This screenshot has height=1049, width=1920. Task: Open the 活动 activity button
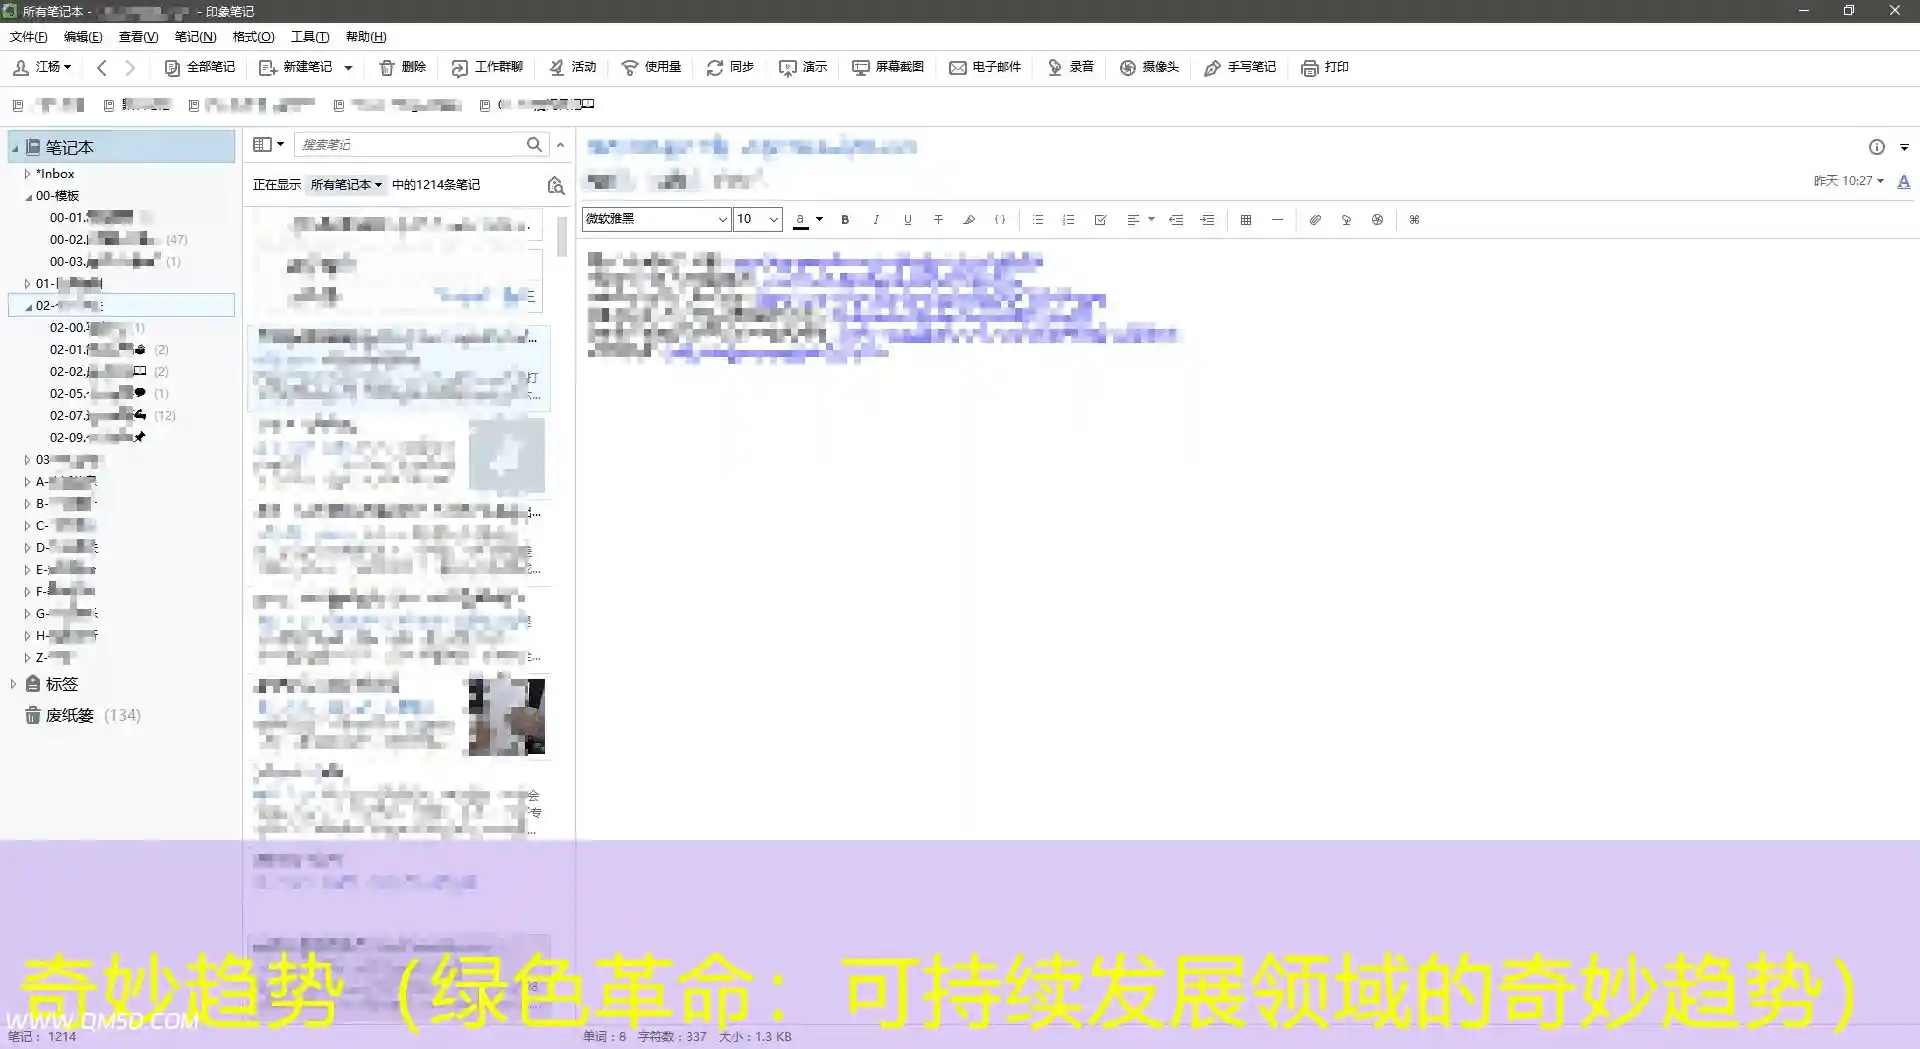pos(573,67)
